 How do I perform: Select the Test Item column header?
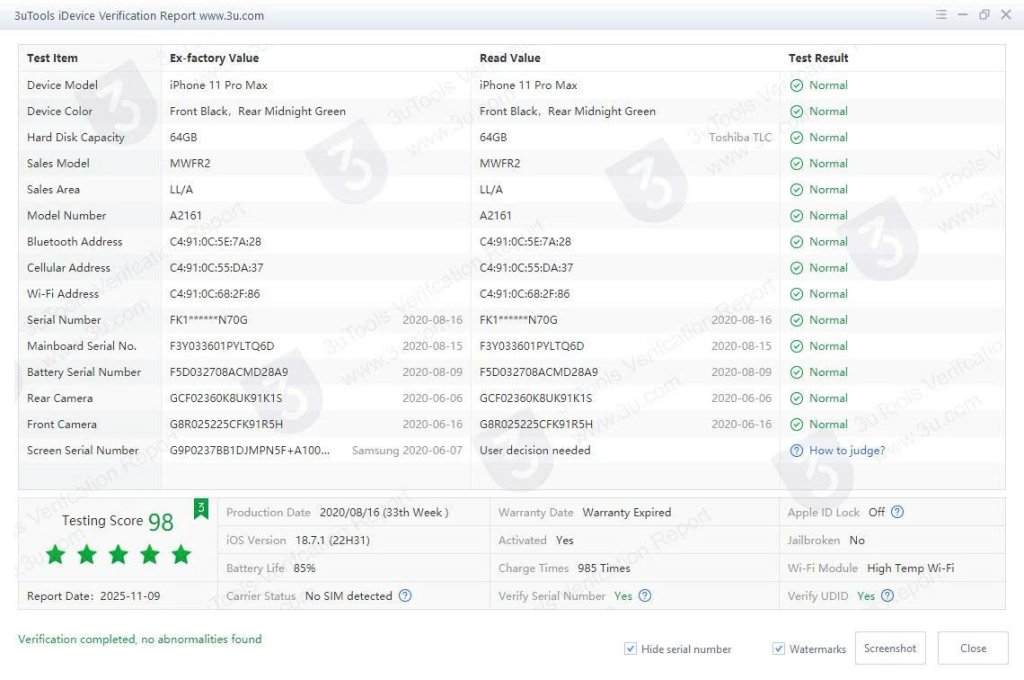coord(53,58)
